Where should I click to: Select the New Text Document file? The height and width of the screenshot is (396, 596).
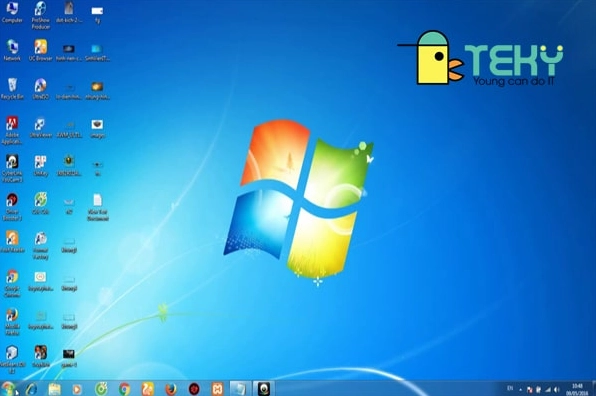point(98,207)
